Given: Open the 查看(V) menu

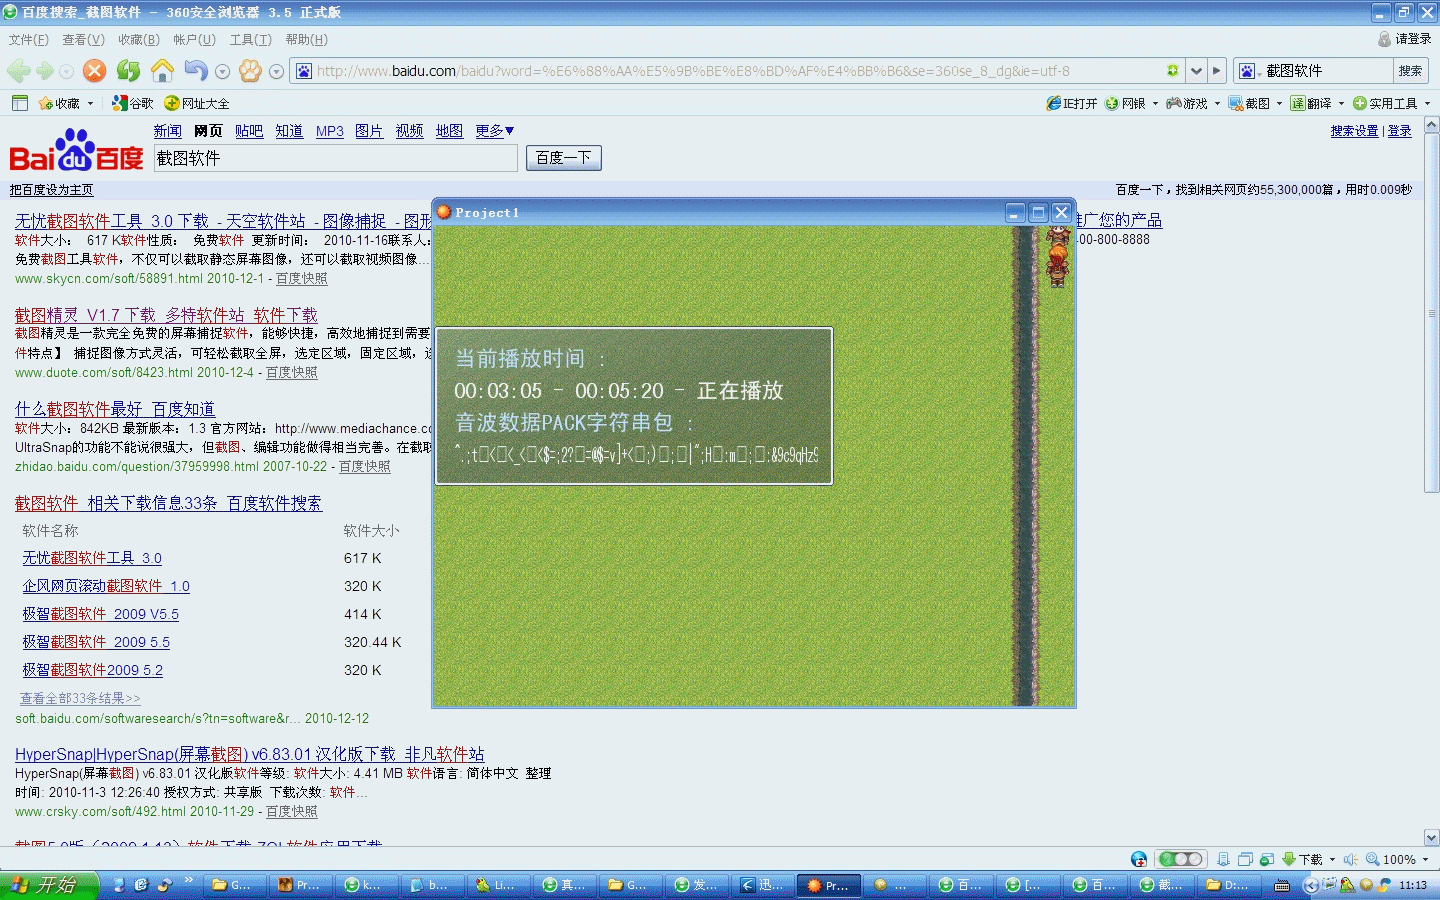Looking at the screenshot, I should [x=83, y=39].
